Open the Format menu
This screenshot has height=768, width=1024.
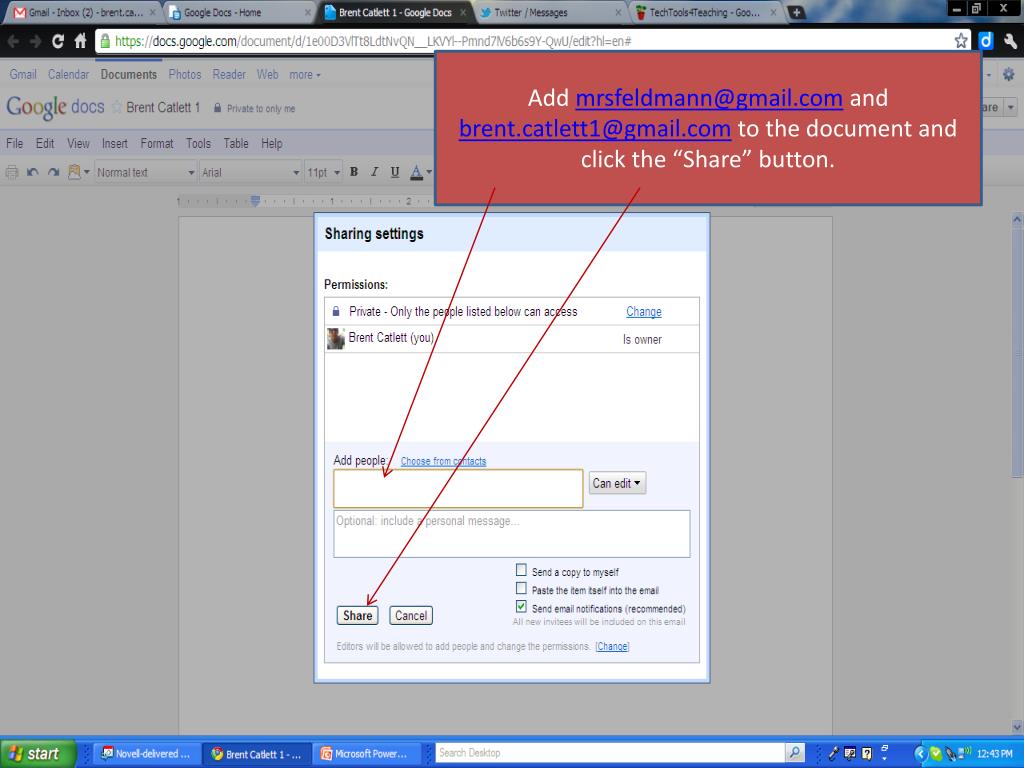tap(157, 143)
